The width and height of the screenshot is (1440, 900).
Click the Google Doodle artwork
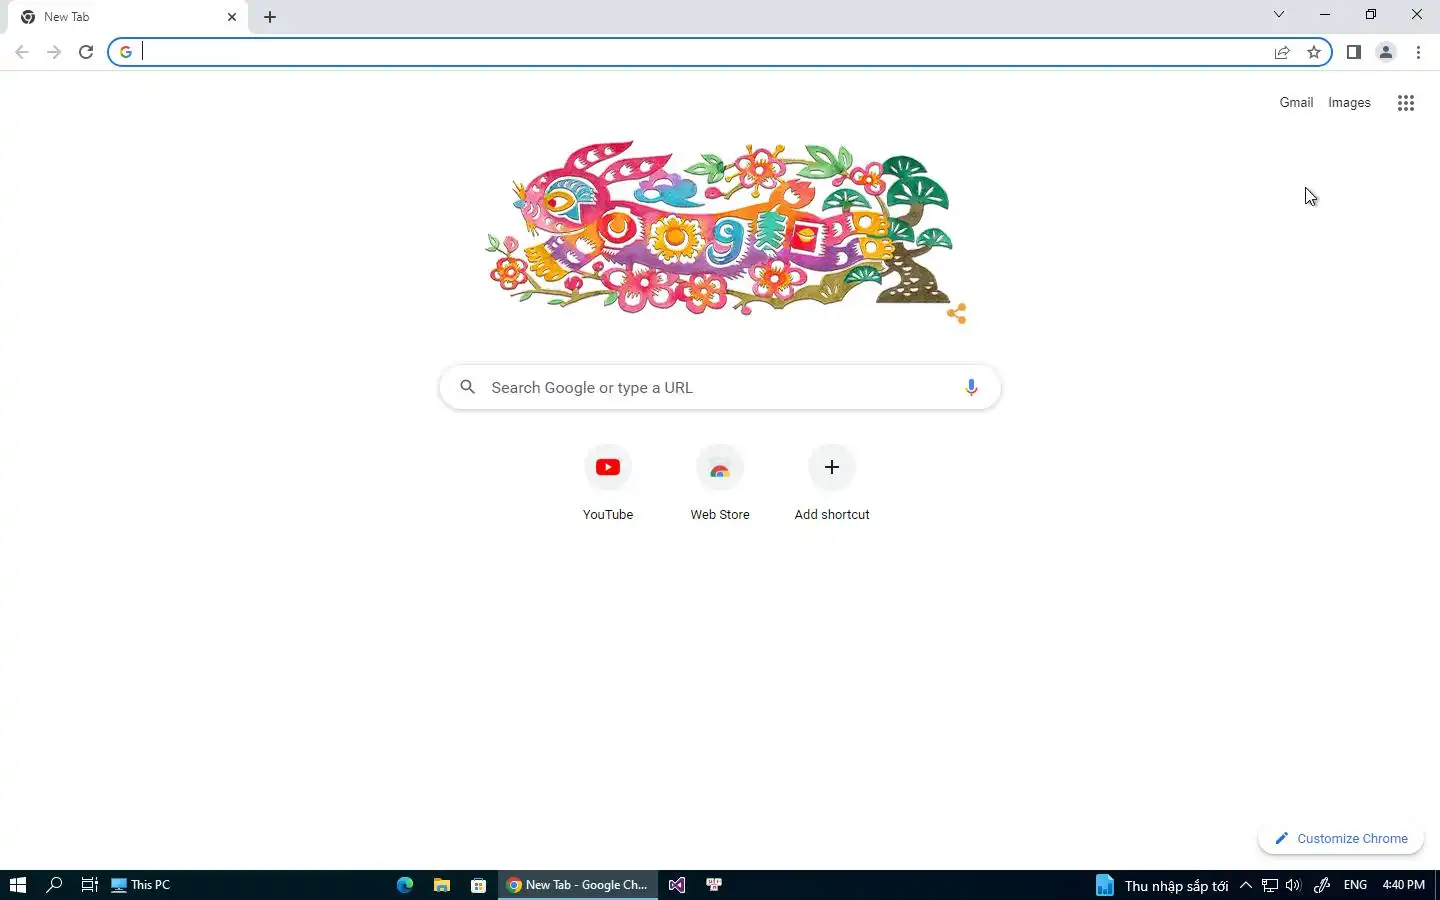tap(718, 228)
